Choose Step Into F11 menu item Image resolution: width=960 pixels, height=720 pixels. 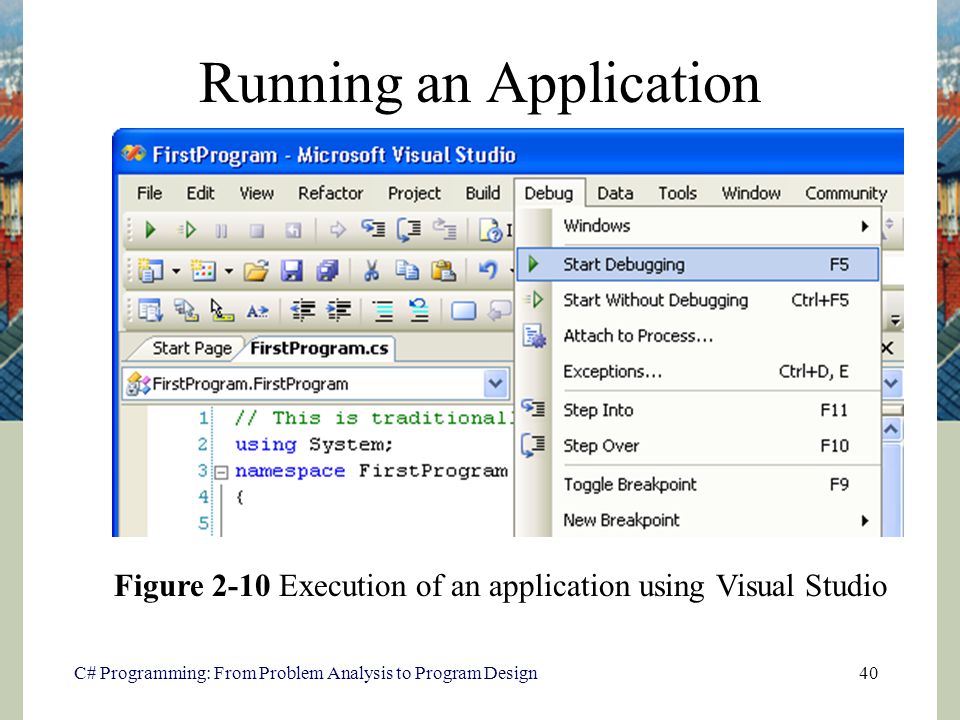tap(698, 410)
